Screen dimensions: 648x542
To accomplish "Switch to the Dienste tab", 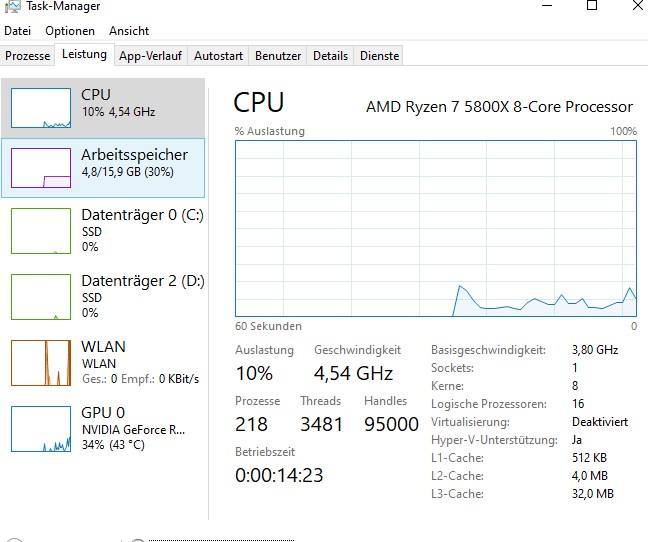I will point(379,56).
